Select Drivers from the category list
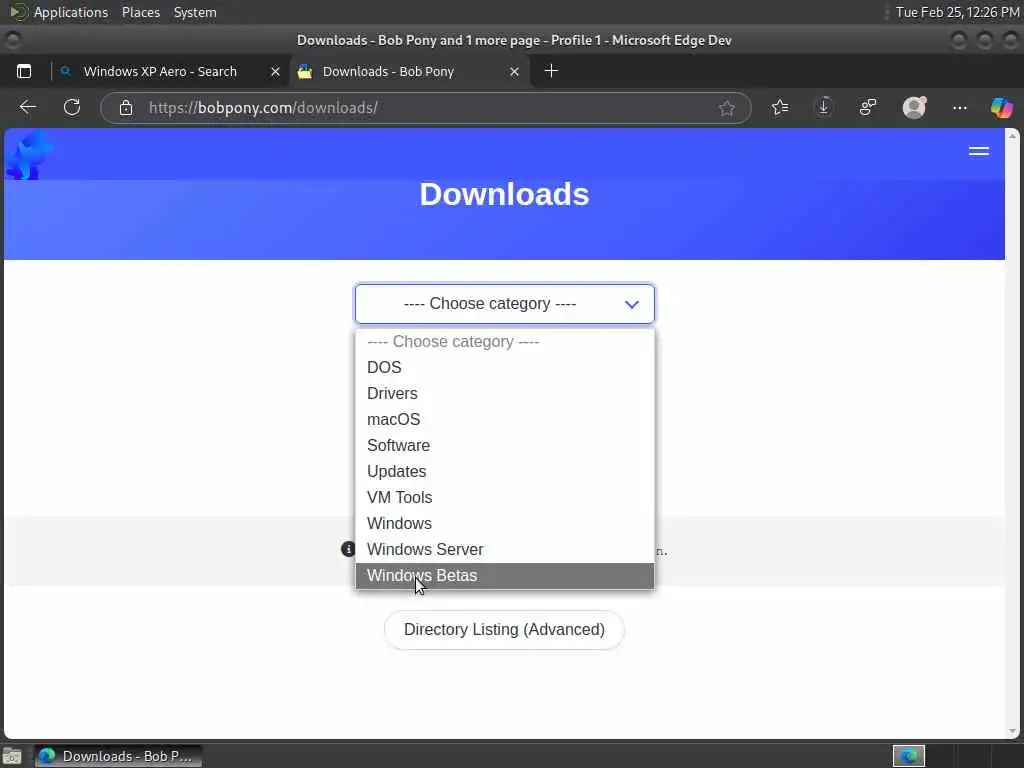Screen dimensions: 1024x768 pos(504,393)
